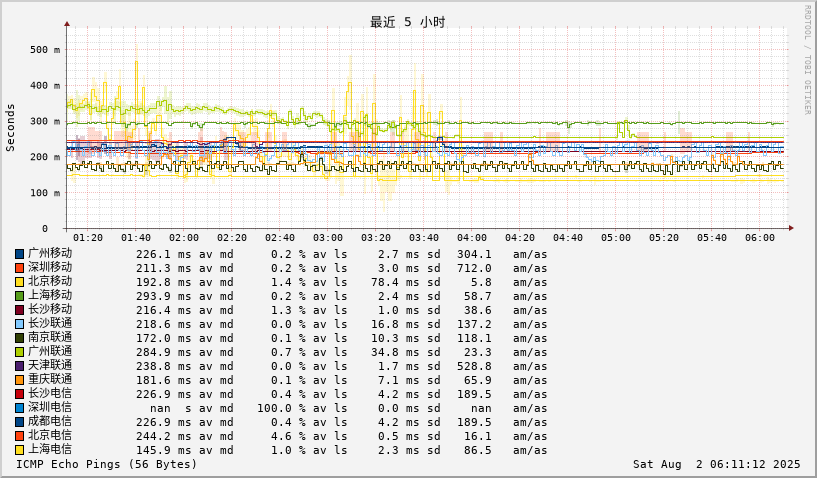The height and width of the screenshot is (478, 817).
Task: Click the 深圳移动 orange-red legend swatch
Action: (19, 268)
